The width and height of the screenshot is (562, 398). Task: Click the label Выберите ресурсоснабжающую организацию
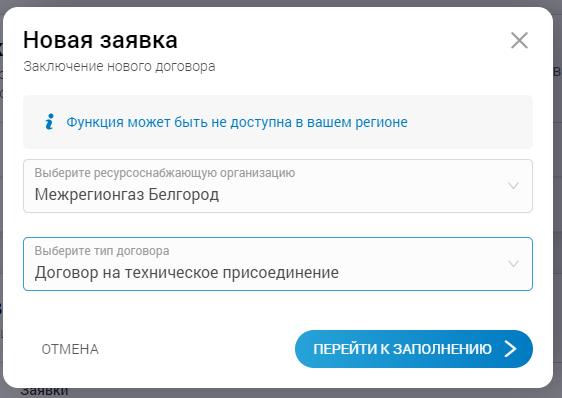[165, 173]
